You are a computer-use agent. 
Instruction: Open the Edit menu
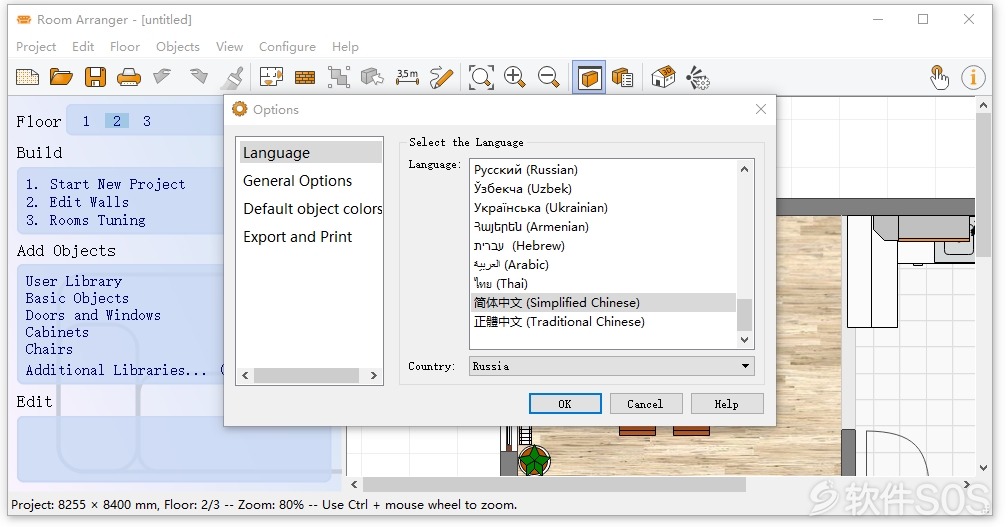point(83,47)
